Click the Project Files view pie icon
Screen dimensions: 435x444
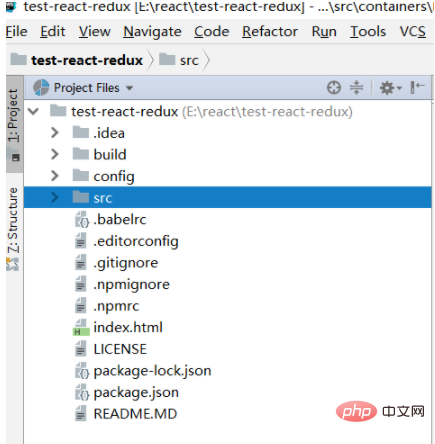pos(41,88)
